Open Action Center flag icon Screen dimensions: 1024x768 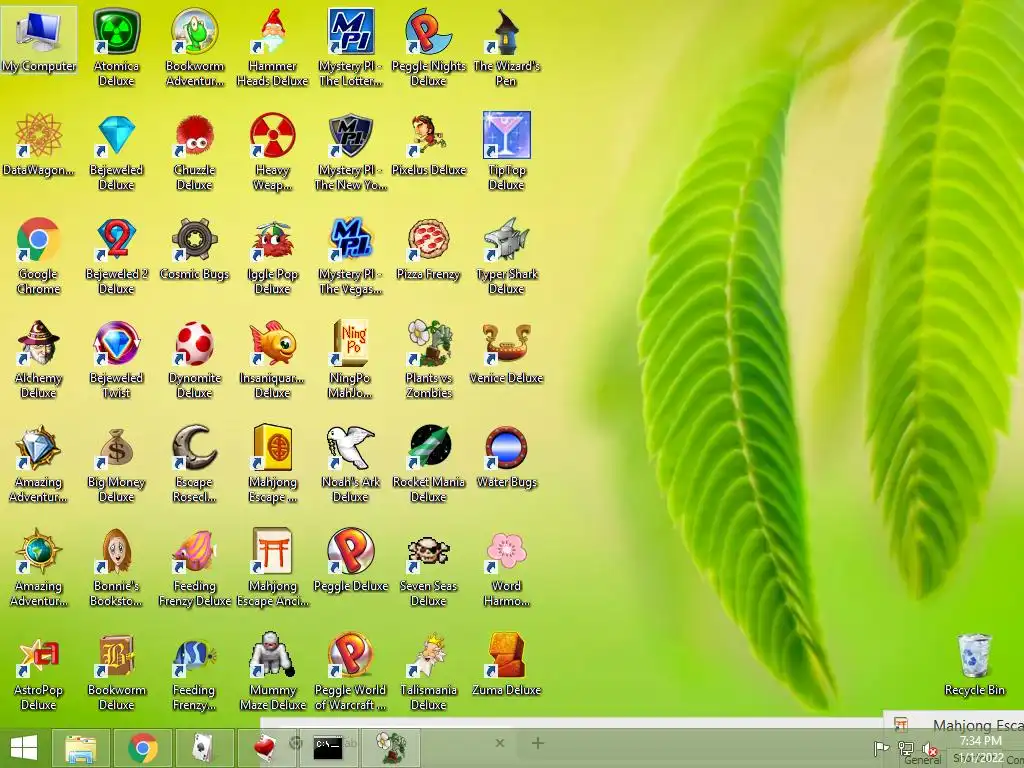tap(882, 749)
